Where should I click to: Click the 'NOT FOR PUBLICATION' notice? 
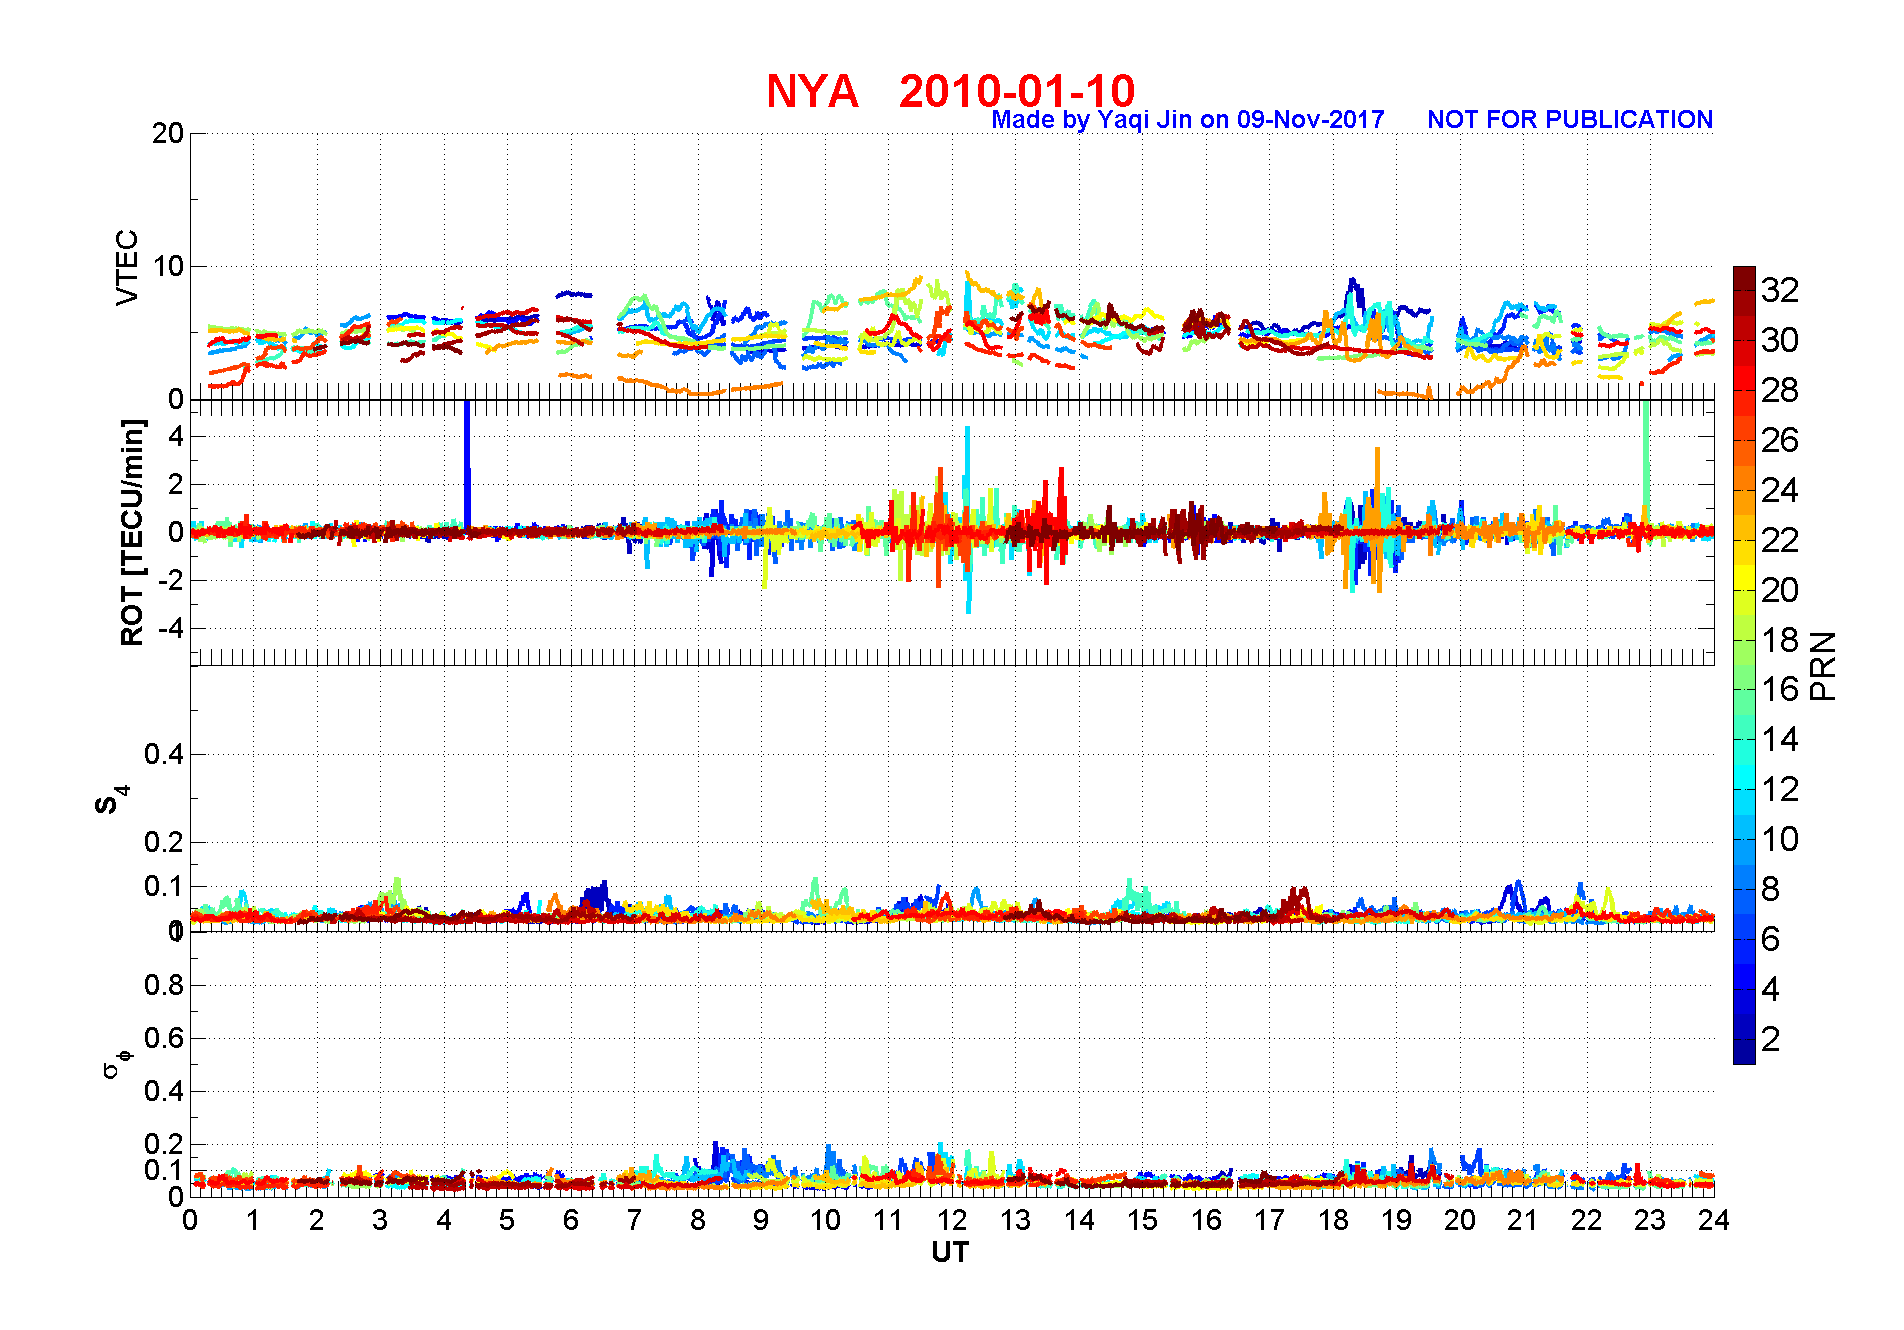(x=1570, y=120)
